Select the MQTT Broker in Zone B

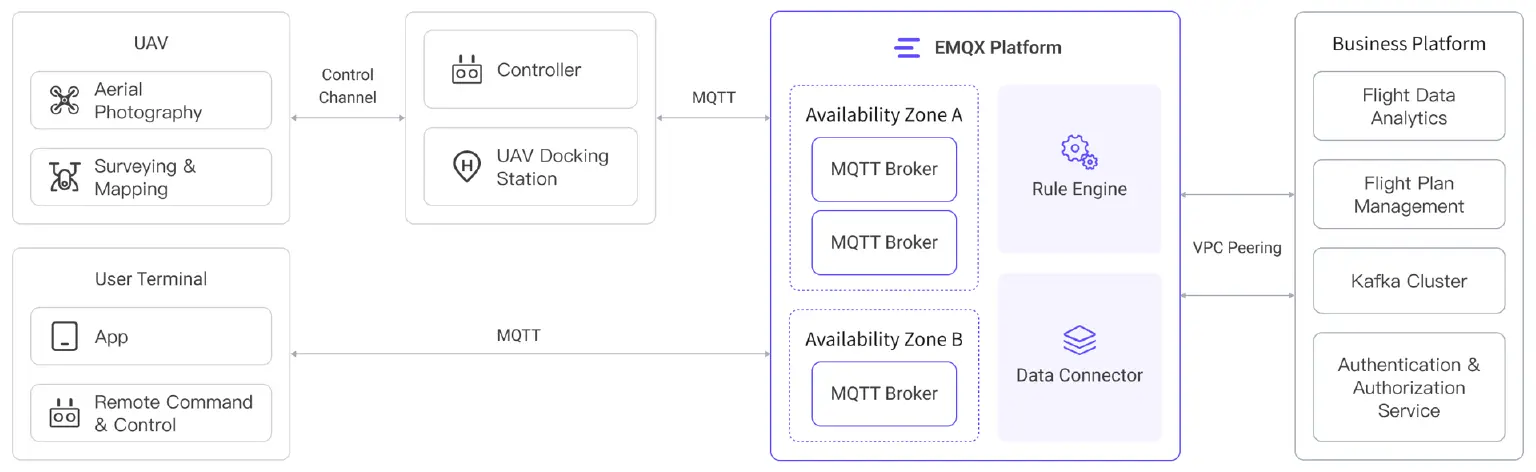click(x=884, y=393)
